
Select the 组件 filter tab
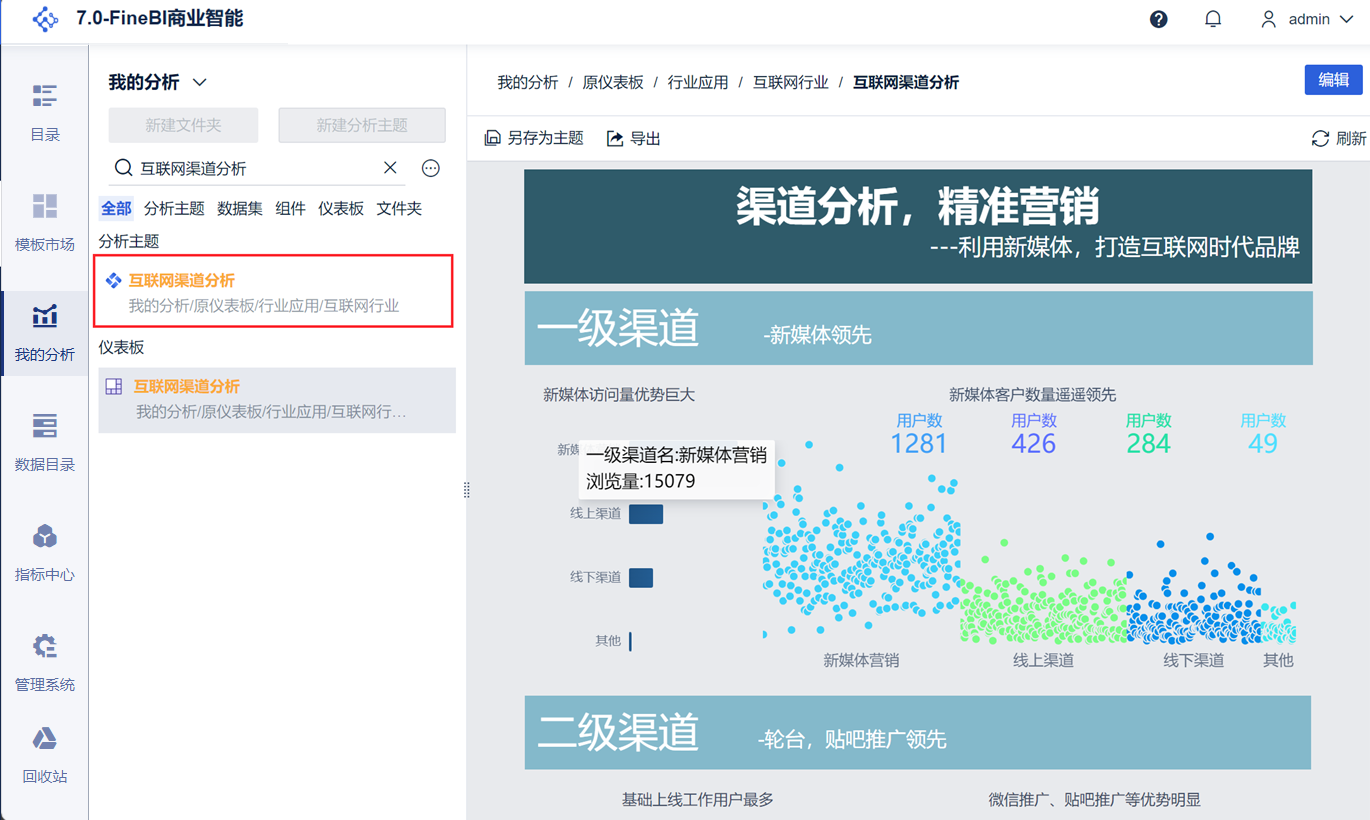pos(290,208)
